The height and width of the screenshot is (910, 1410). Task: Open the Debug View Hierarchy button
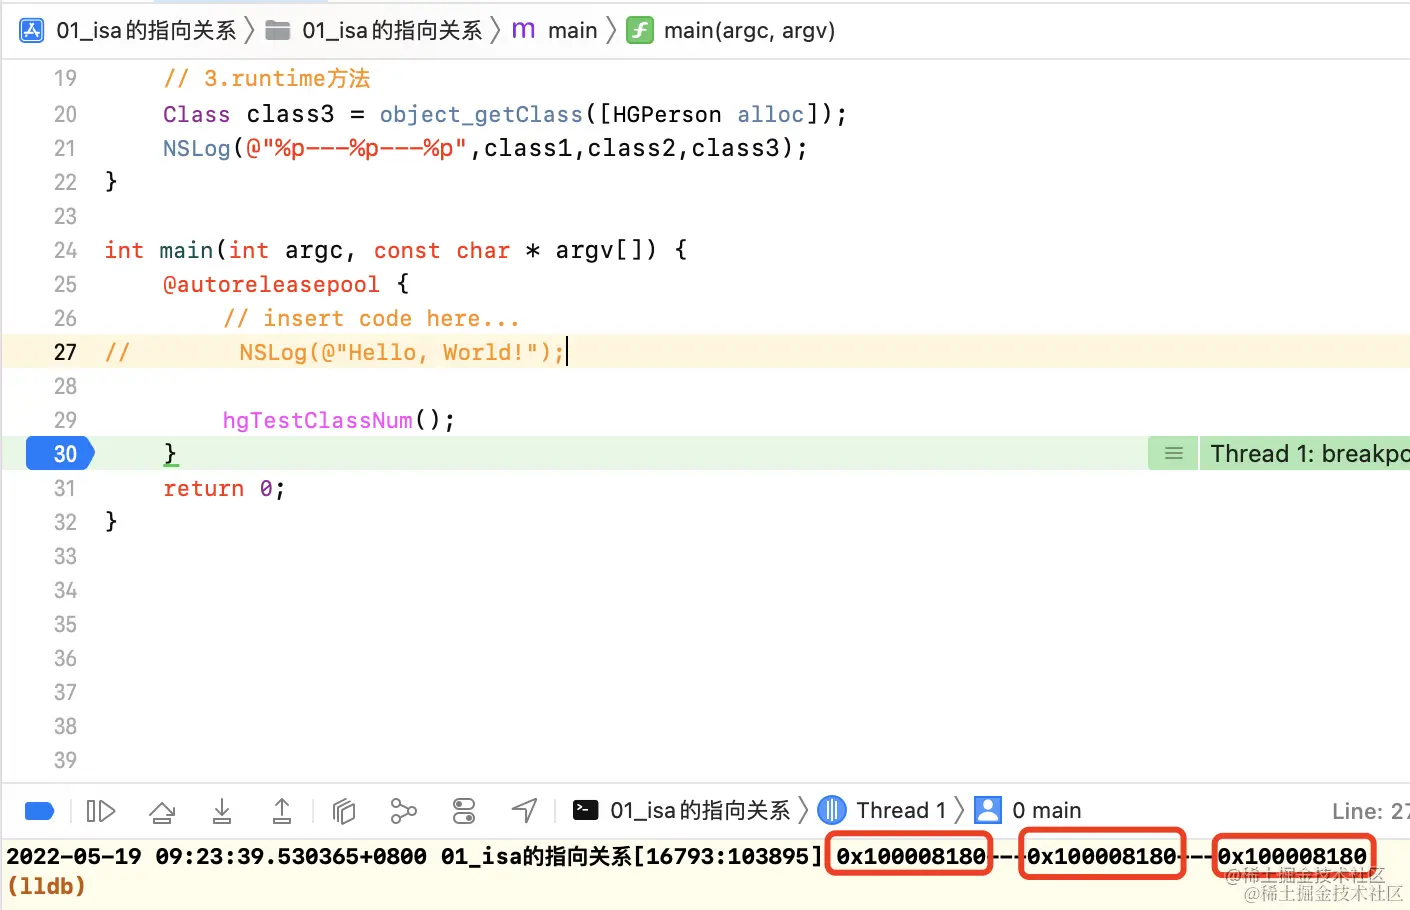click(344, 811)
